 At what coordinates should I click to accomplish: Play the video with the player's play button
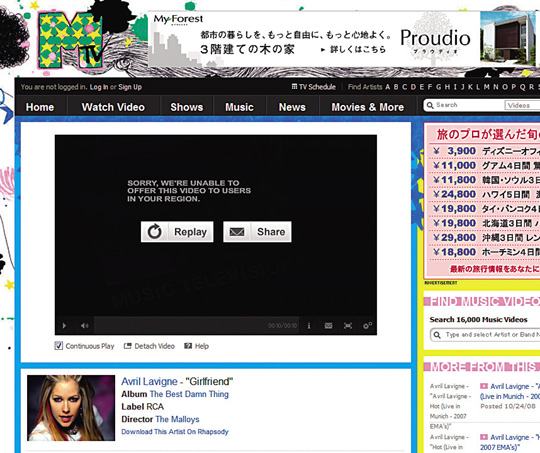(x=64, y=326)
